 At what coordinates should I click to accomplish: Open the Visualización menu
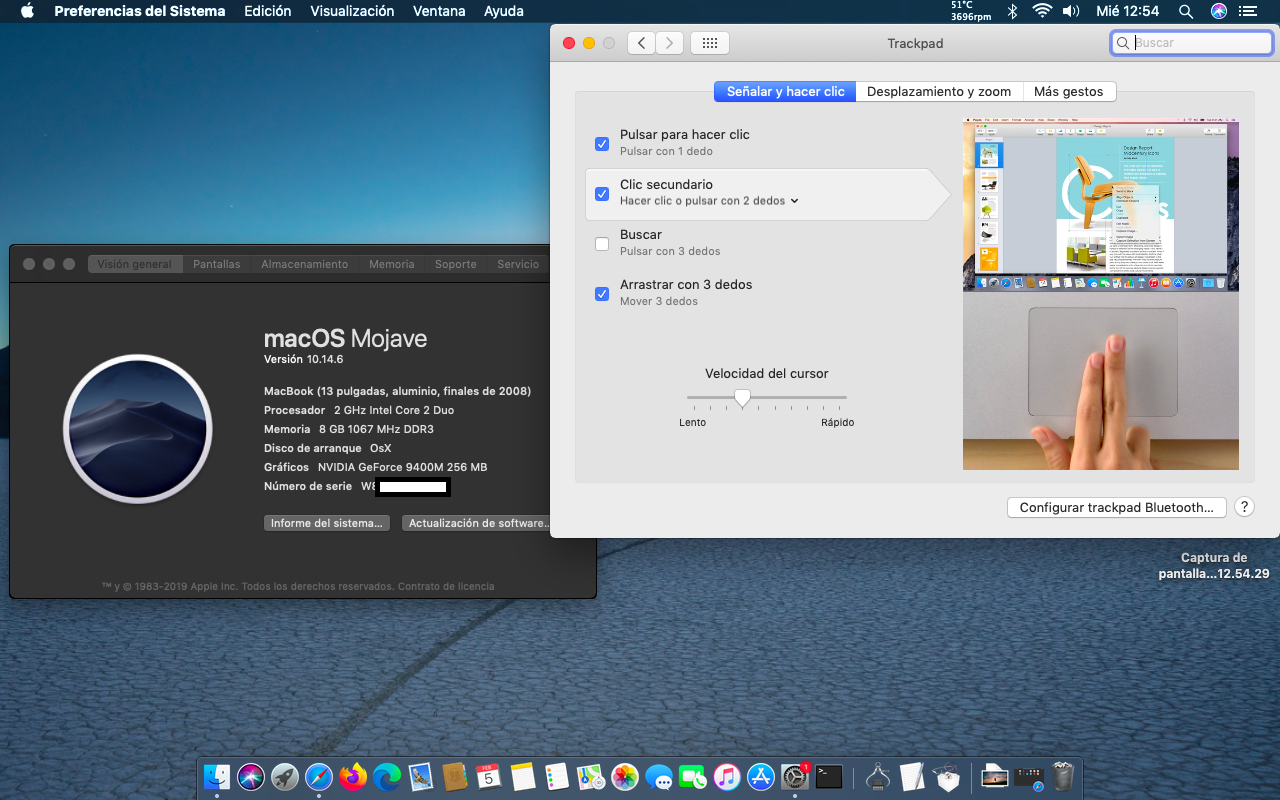(352, 11)
